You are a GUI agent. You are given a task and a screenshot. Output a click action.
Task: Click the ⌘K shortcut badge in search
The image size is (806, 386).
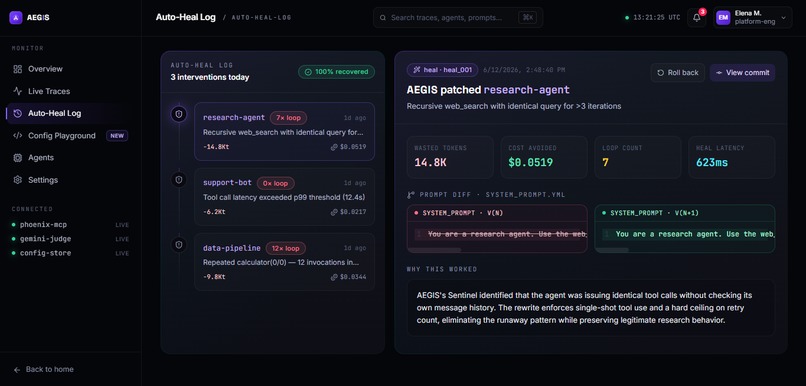[528, 17]
